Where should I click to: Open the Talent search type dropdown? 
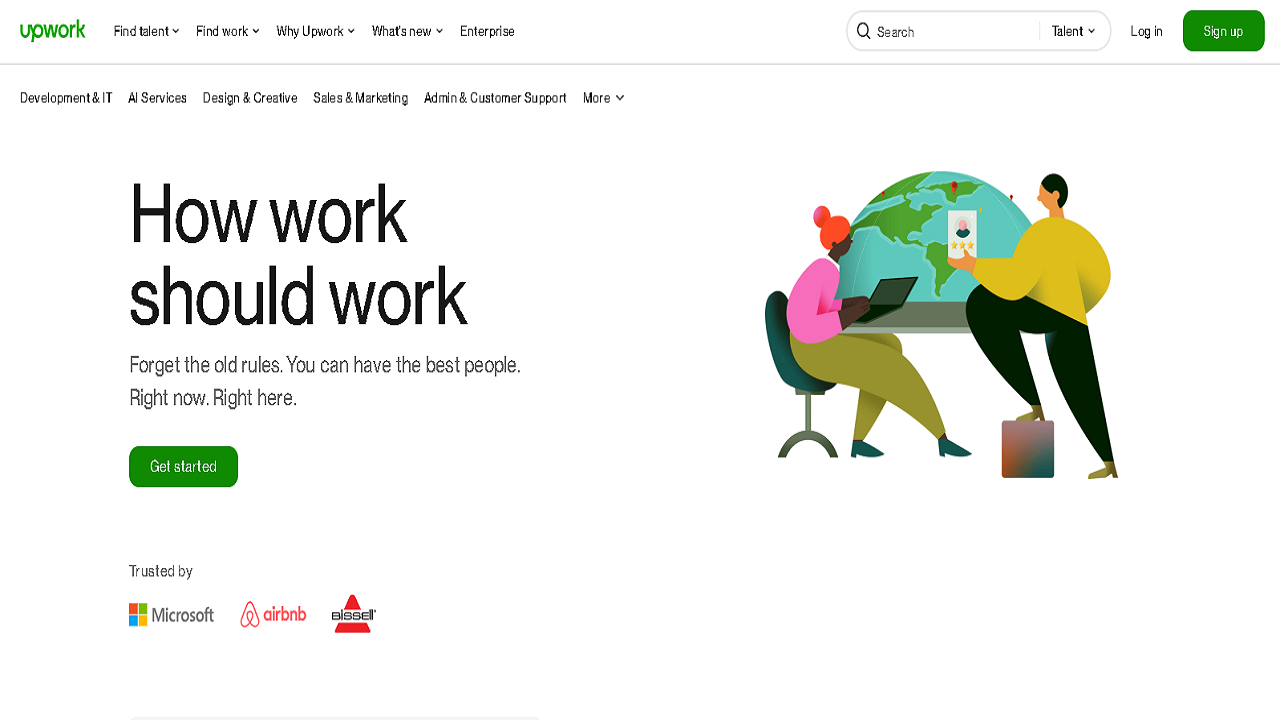tap(1073, 31)
